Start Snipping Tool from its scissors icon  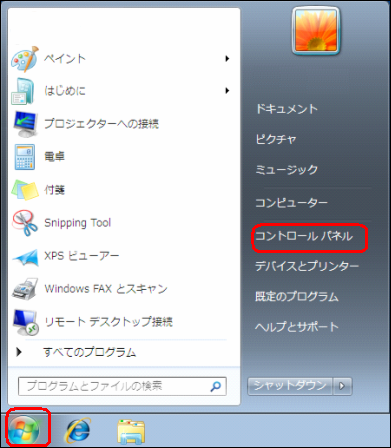(25, 223)
